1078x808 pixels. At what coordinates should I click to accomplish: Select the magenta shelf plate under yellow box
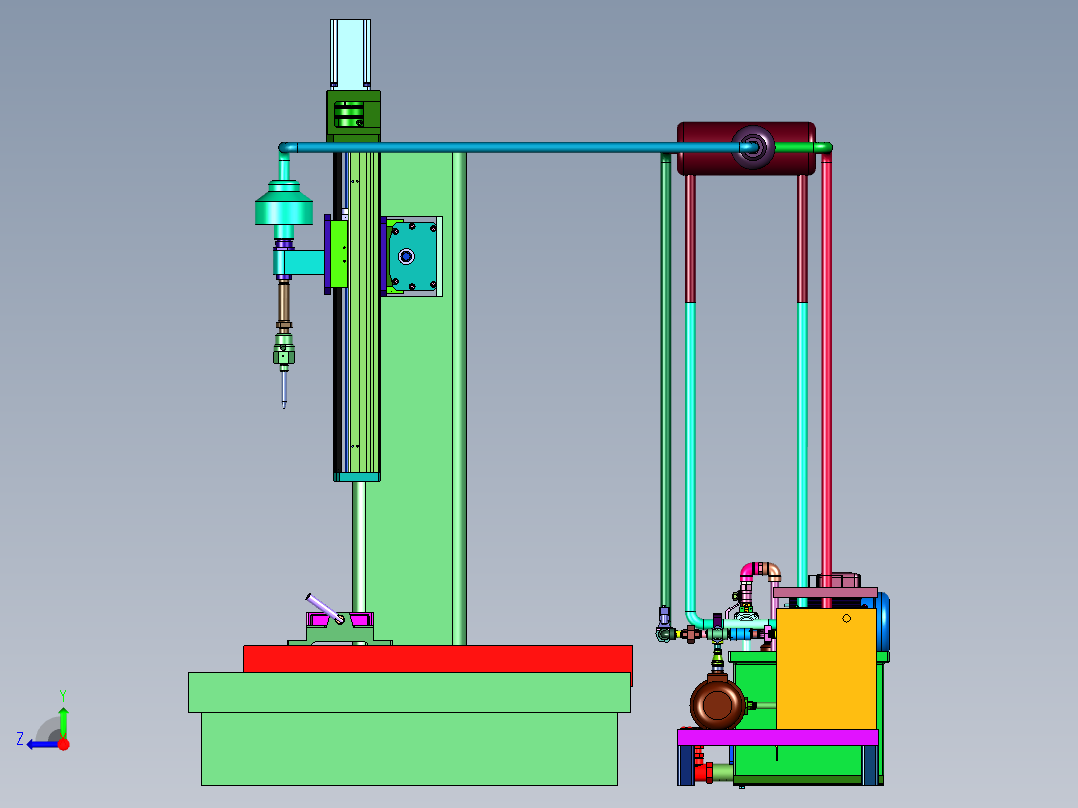pyautogui.click(x=778, y=737)
